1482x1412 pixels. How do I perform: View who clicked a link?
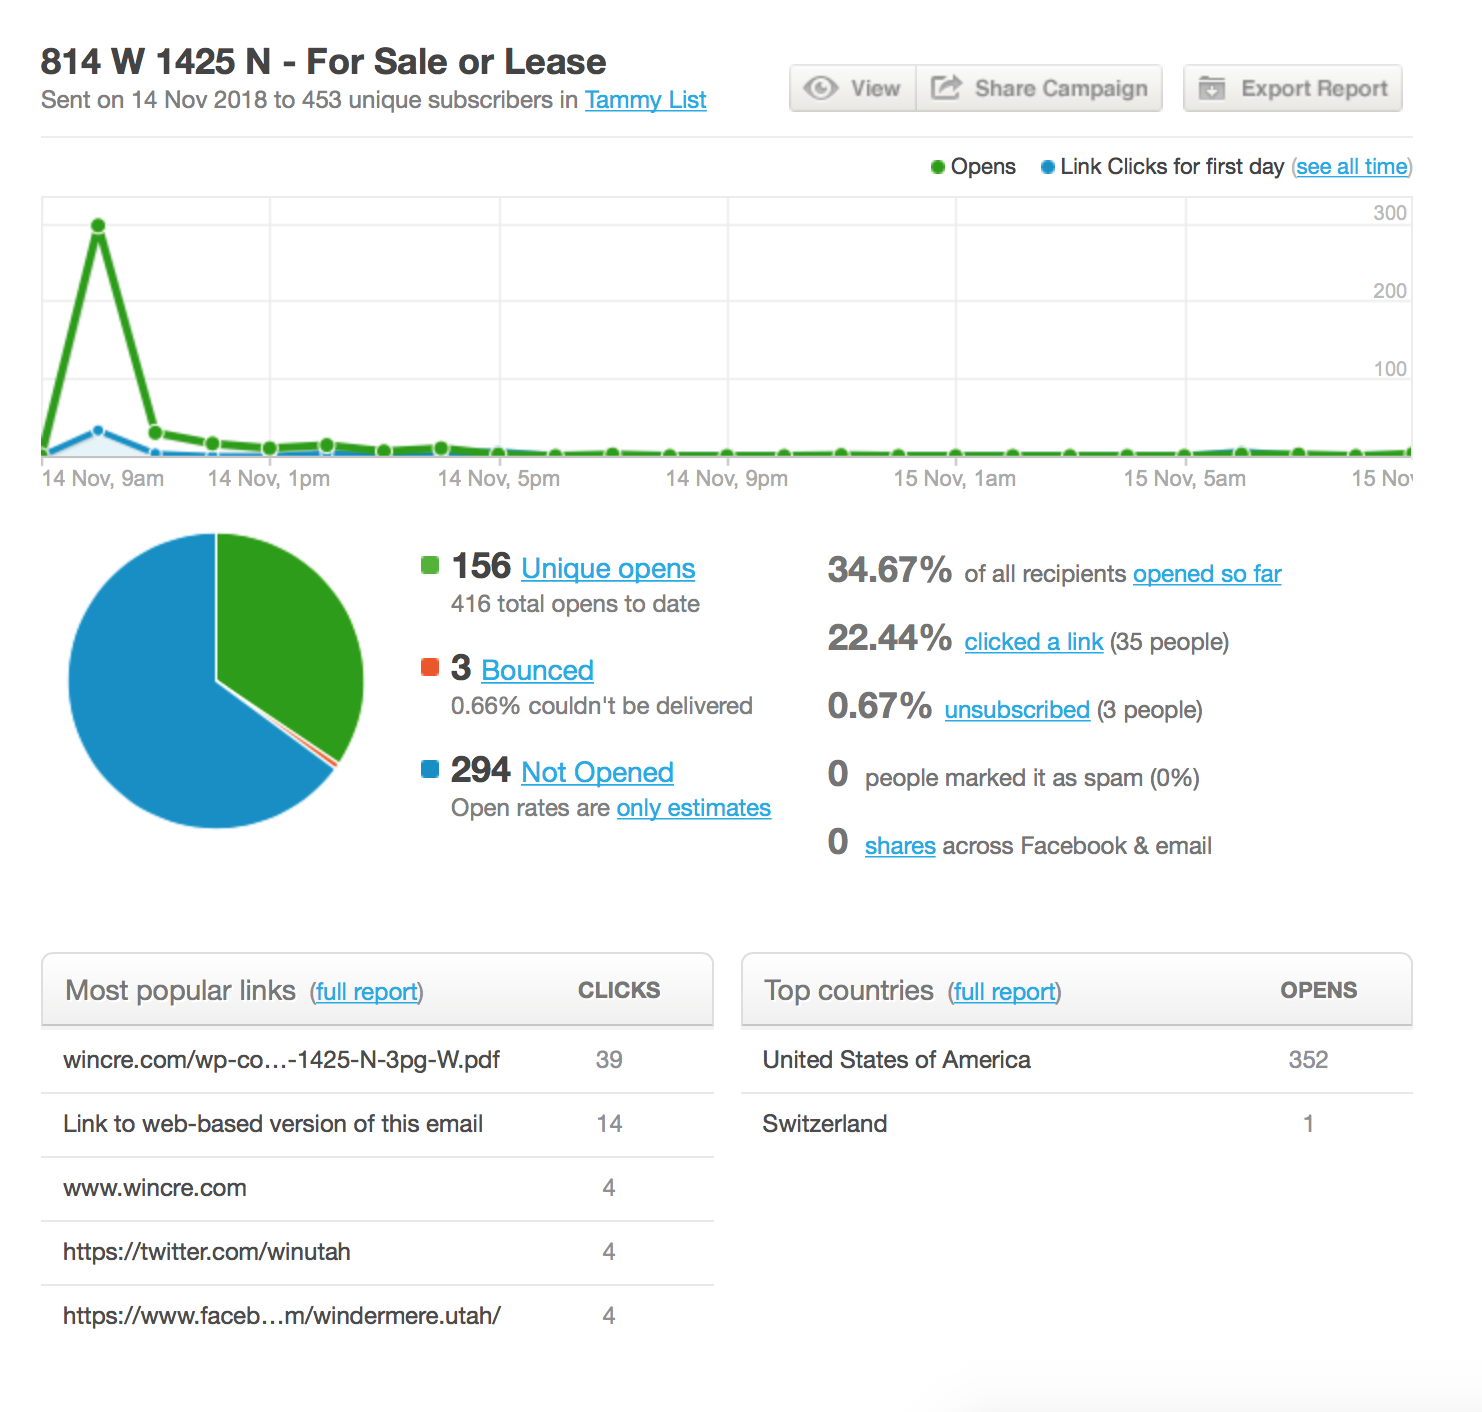[1033, 642]
